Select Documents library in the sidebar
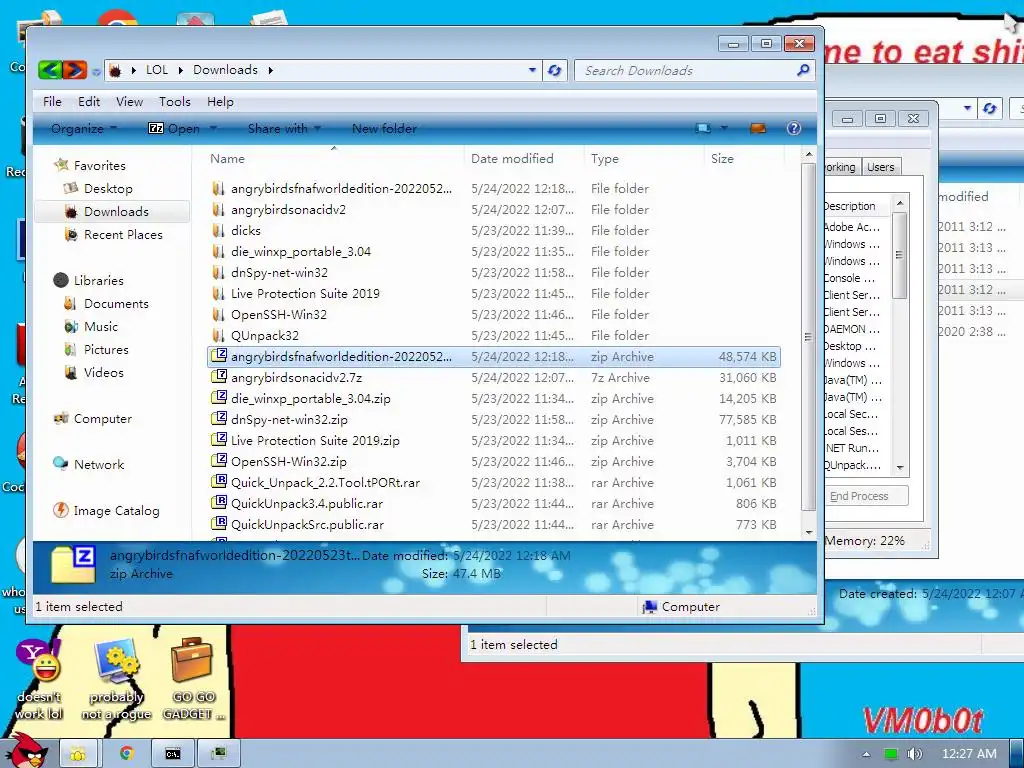Image resolution: width=1024 pixels, height=768 pixels. coord(116,304)
